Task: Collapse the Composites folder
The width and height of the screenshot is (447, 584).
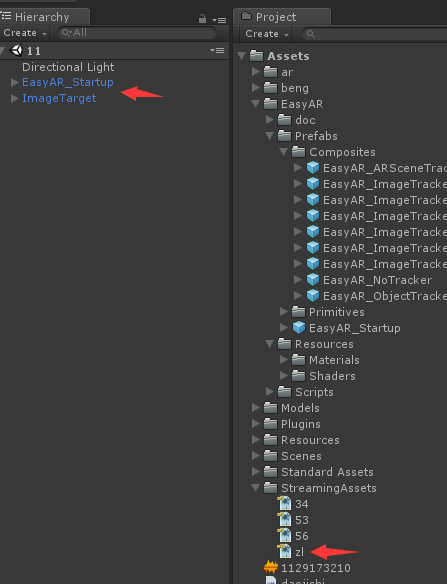Action: click(x=283, y=152)
